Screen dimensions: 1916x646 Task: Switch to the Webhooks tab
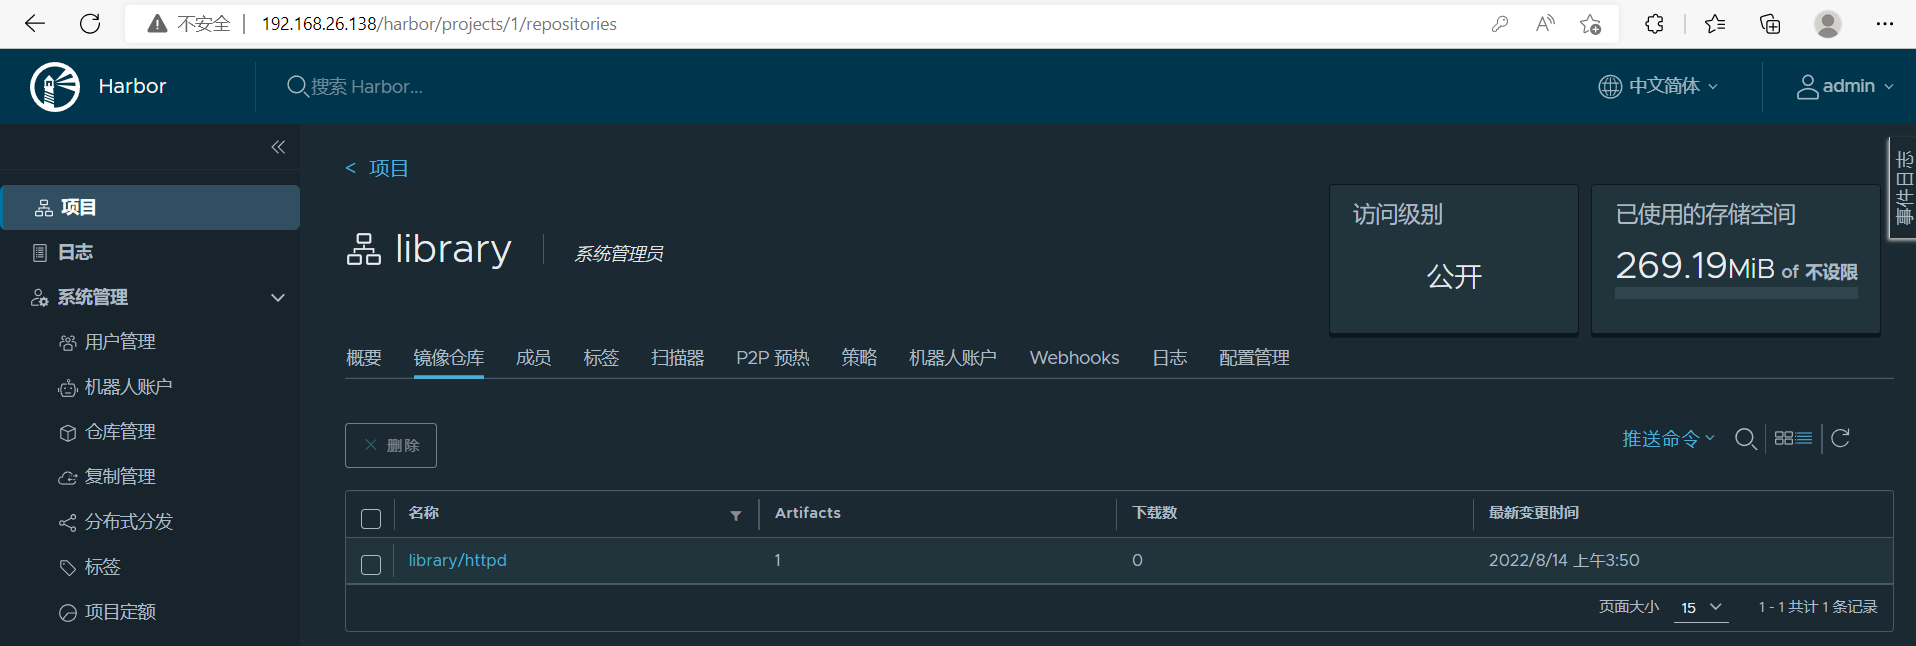[1075, 358]
